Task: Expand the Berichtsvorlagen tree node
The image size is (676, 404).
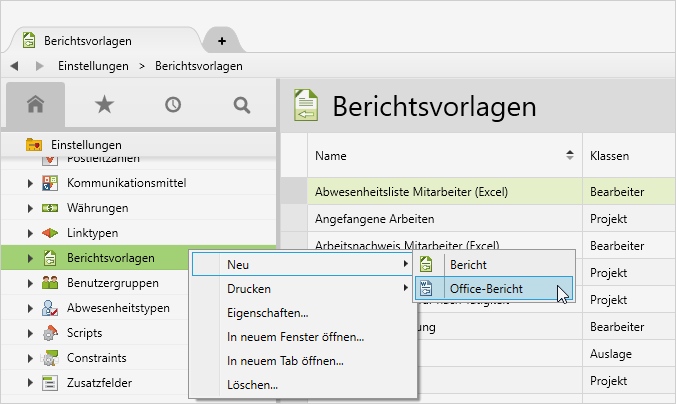Action: point(30,258)
